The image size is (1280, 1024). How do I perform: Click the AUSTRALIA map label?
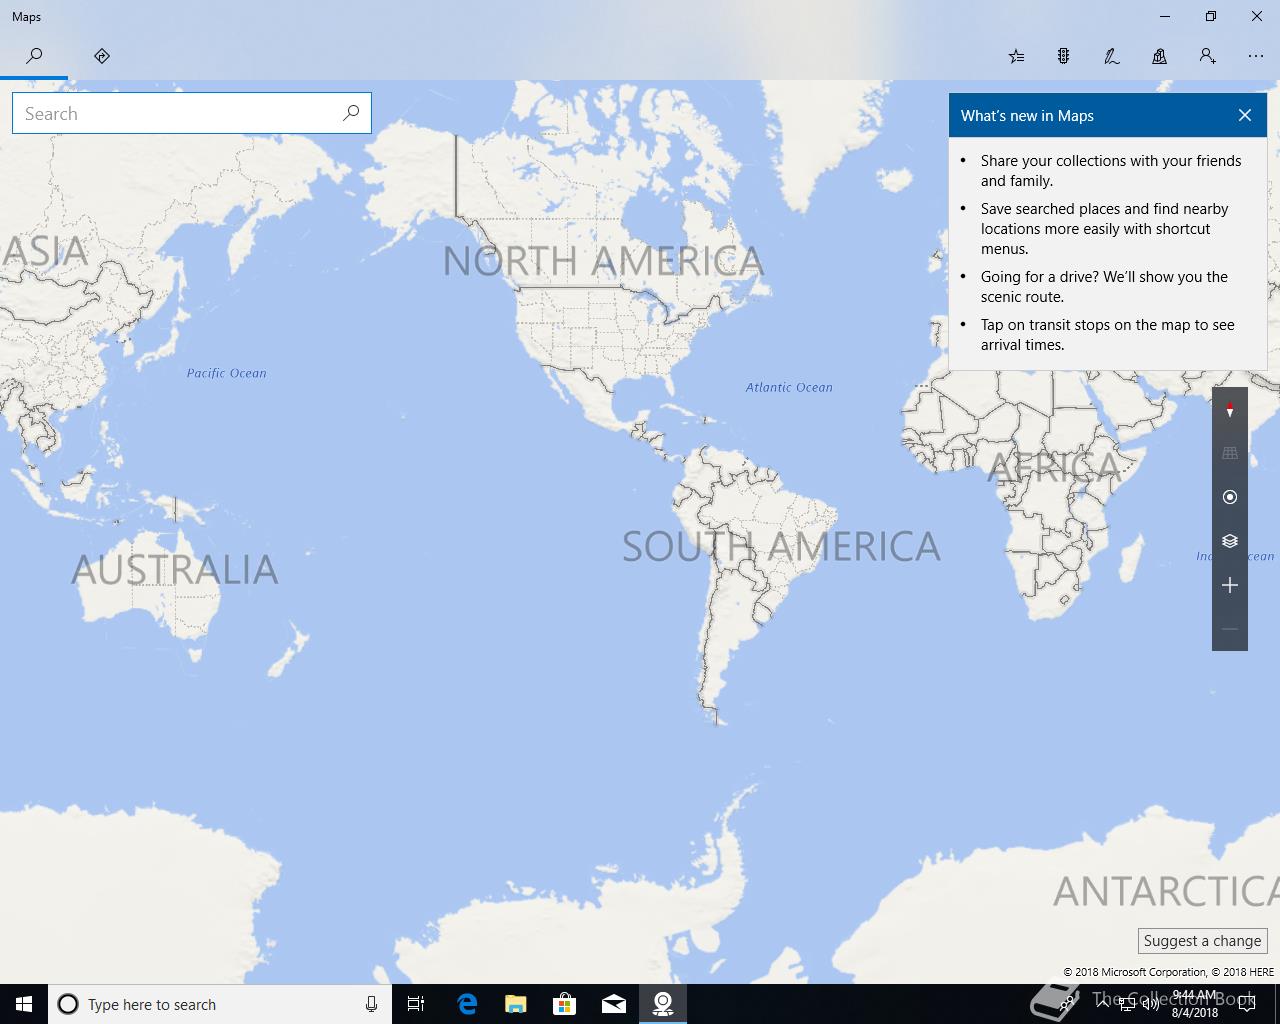point(175,570)
